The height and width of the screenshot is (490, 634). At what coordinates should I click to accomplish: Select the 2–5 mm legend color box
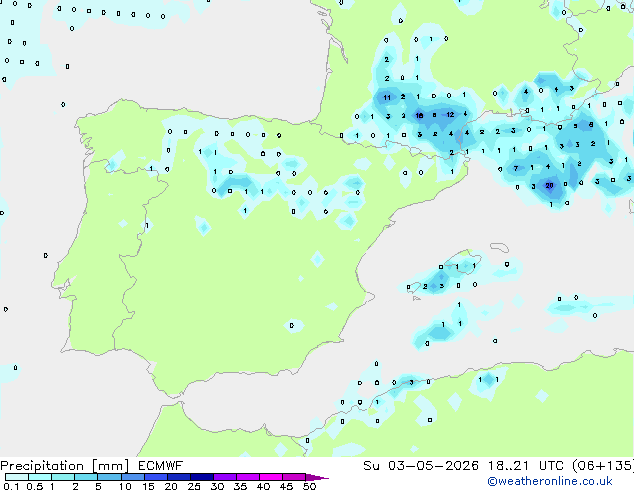[x=86, y=477]
